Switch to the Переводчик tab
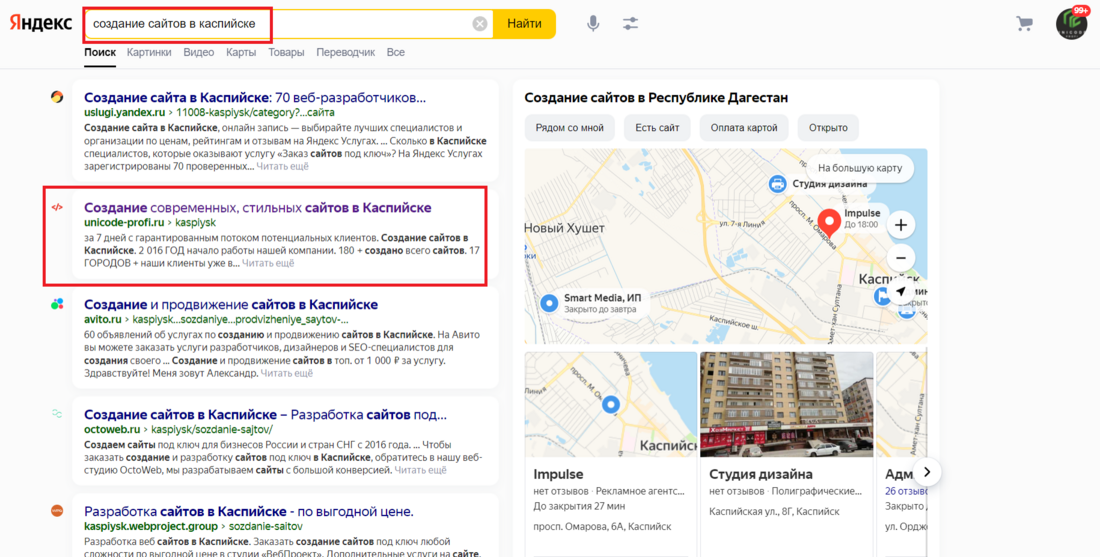The width and height of the screenshot is (1100, 557). [x=345, y=53]
